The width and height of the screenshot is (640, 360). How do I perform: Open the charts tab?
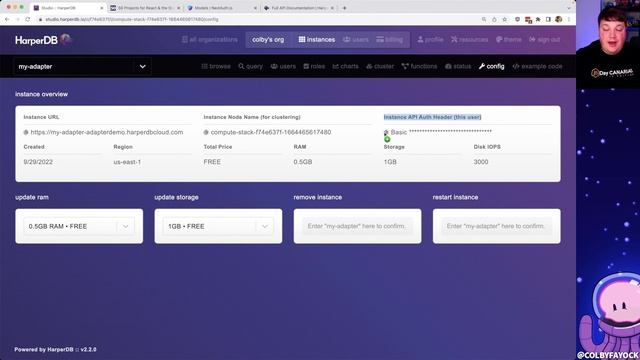(x=345, y=66)
